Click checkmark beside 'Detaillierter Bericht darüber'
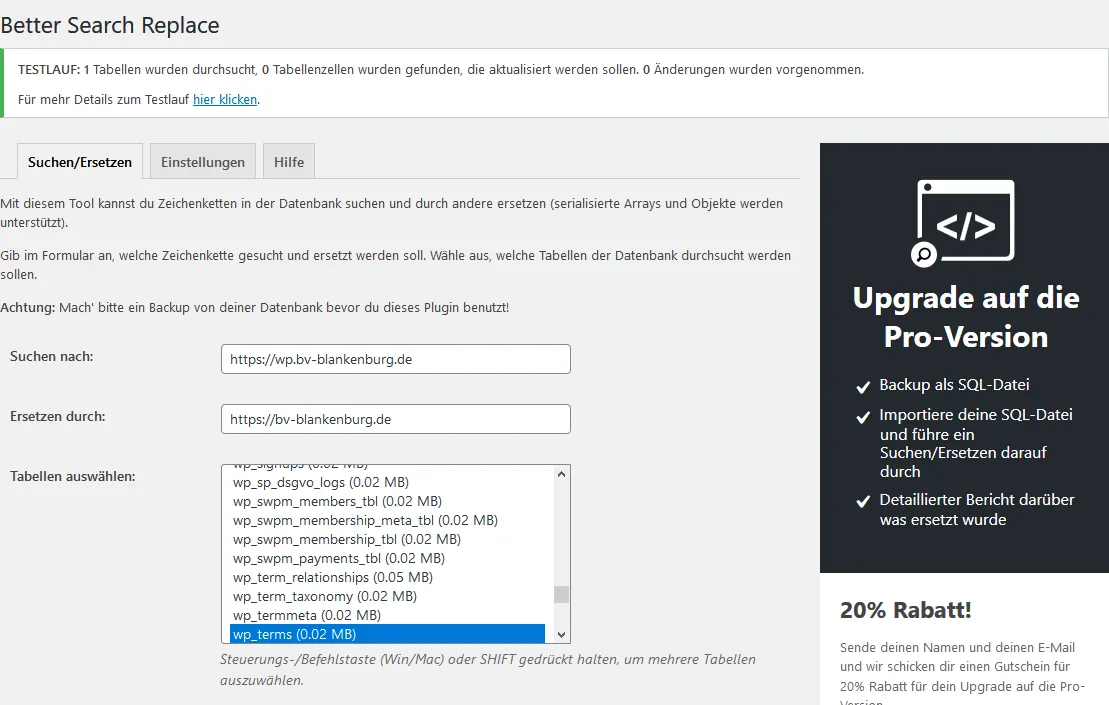This screenshot has height=705, width=1109. pyautogui.click(x=863, y=501)
